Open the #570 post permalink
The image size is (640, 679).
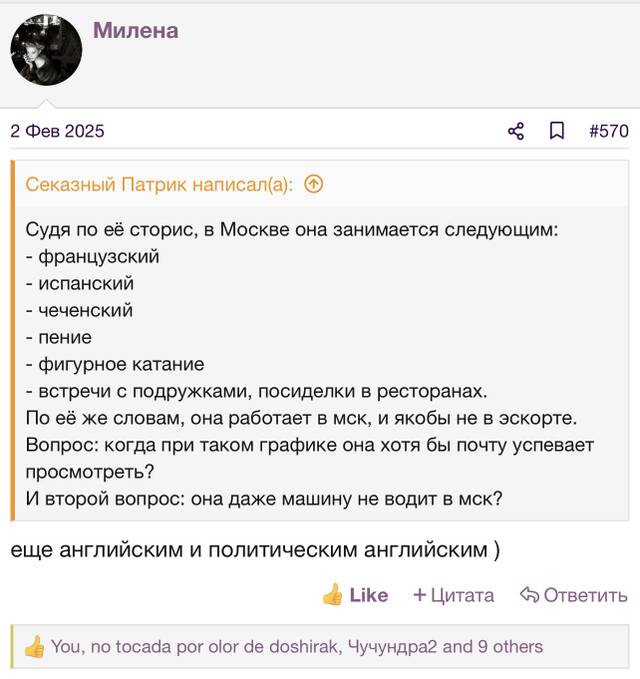pos(609,131)
